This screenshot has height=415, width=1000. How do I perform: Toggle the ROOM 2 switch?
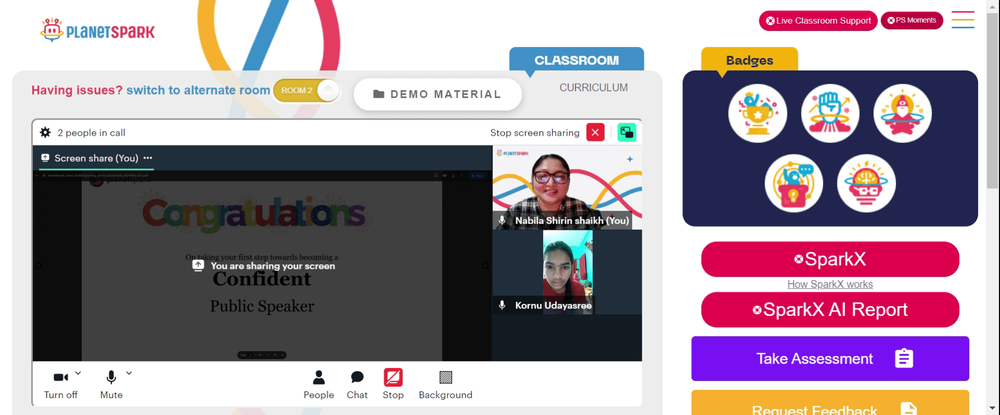tap(307, 91)
